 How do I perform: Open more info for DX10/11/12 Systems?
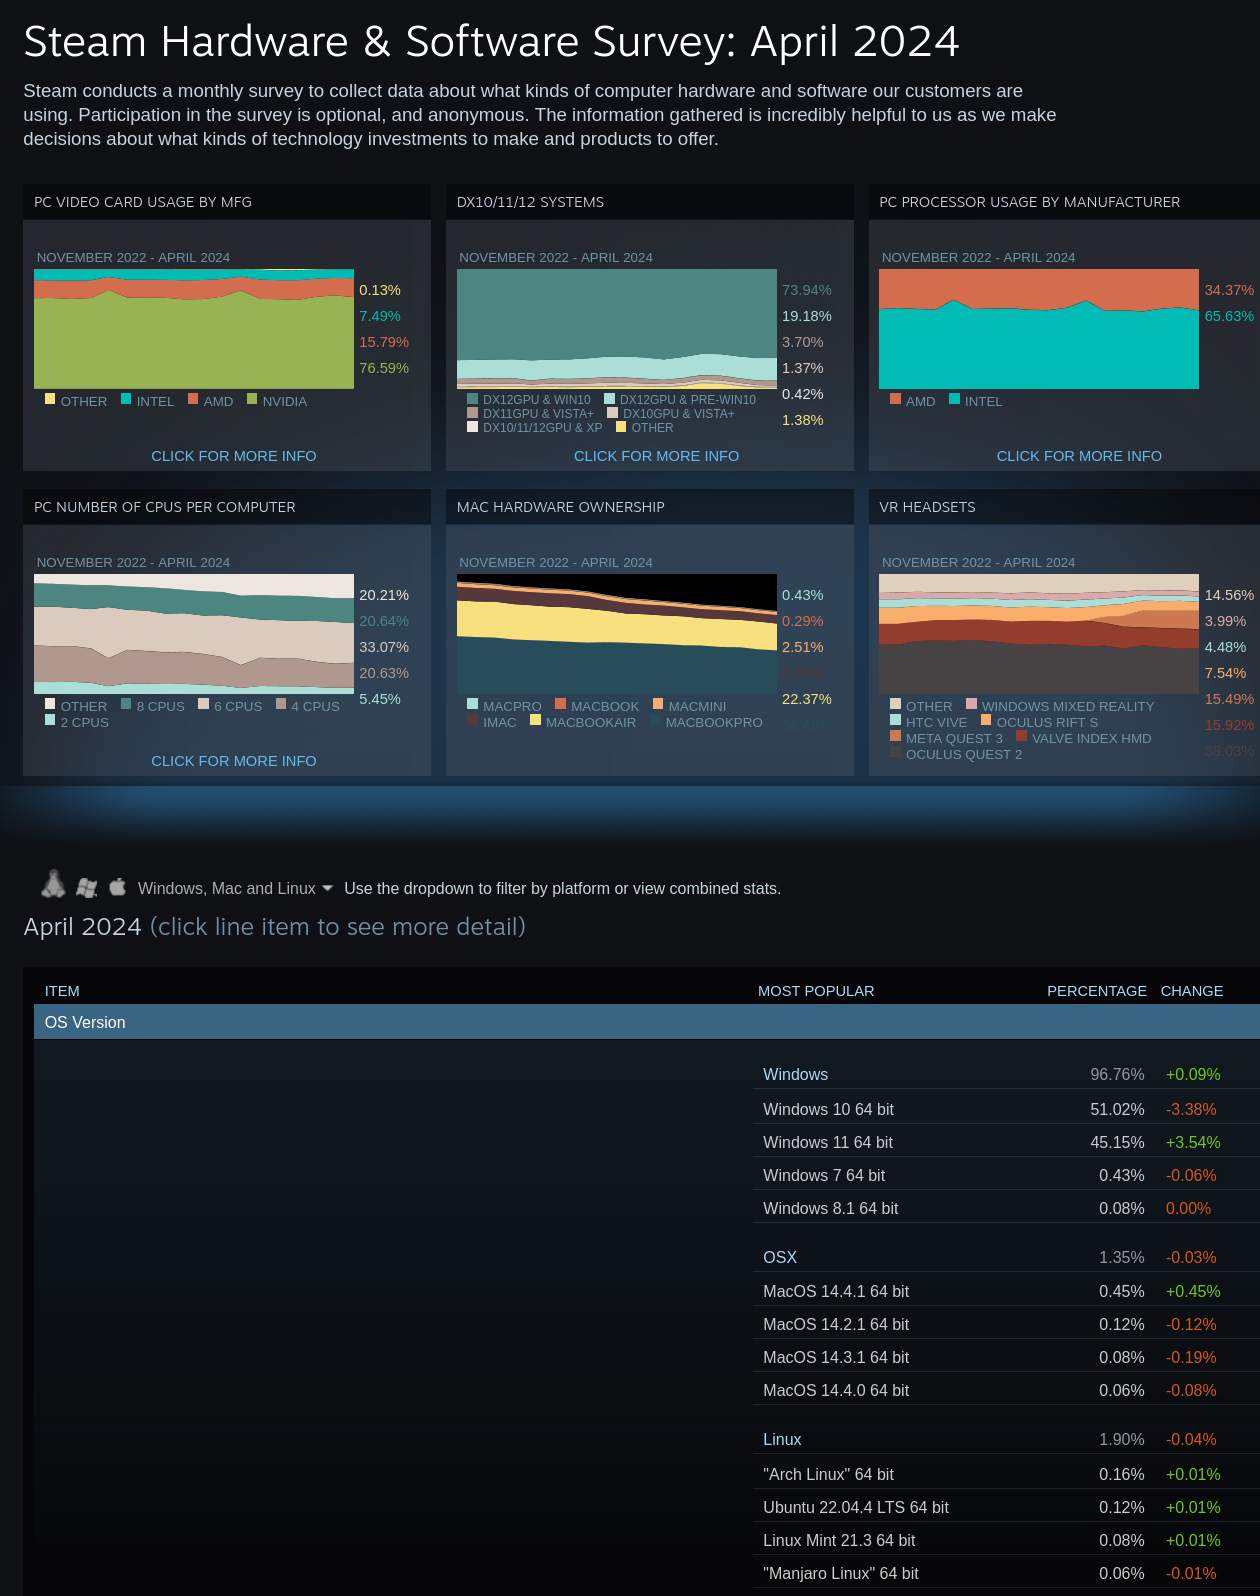(x=657, y=456)
